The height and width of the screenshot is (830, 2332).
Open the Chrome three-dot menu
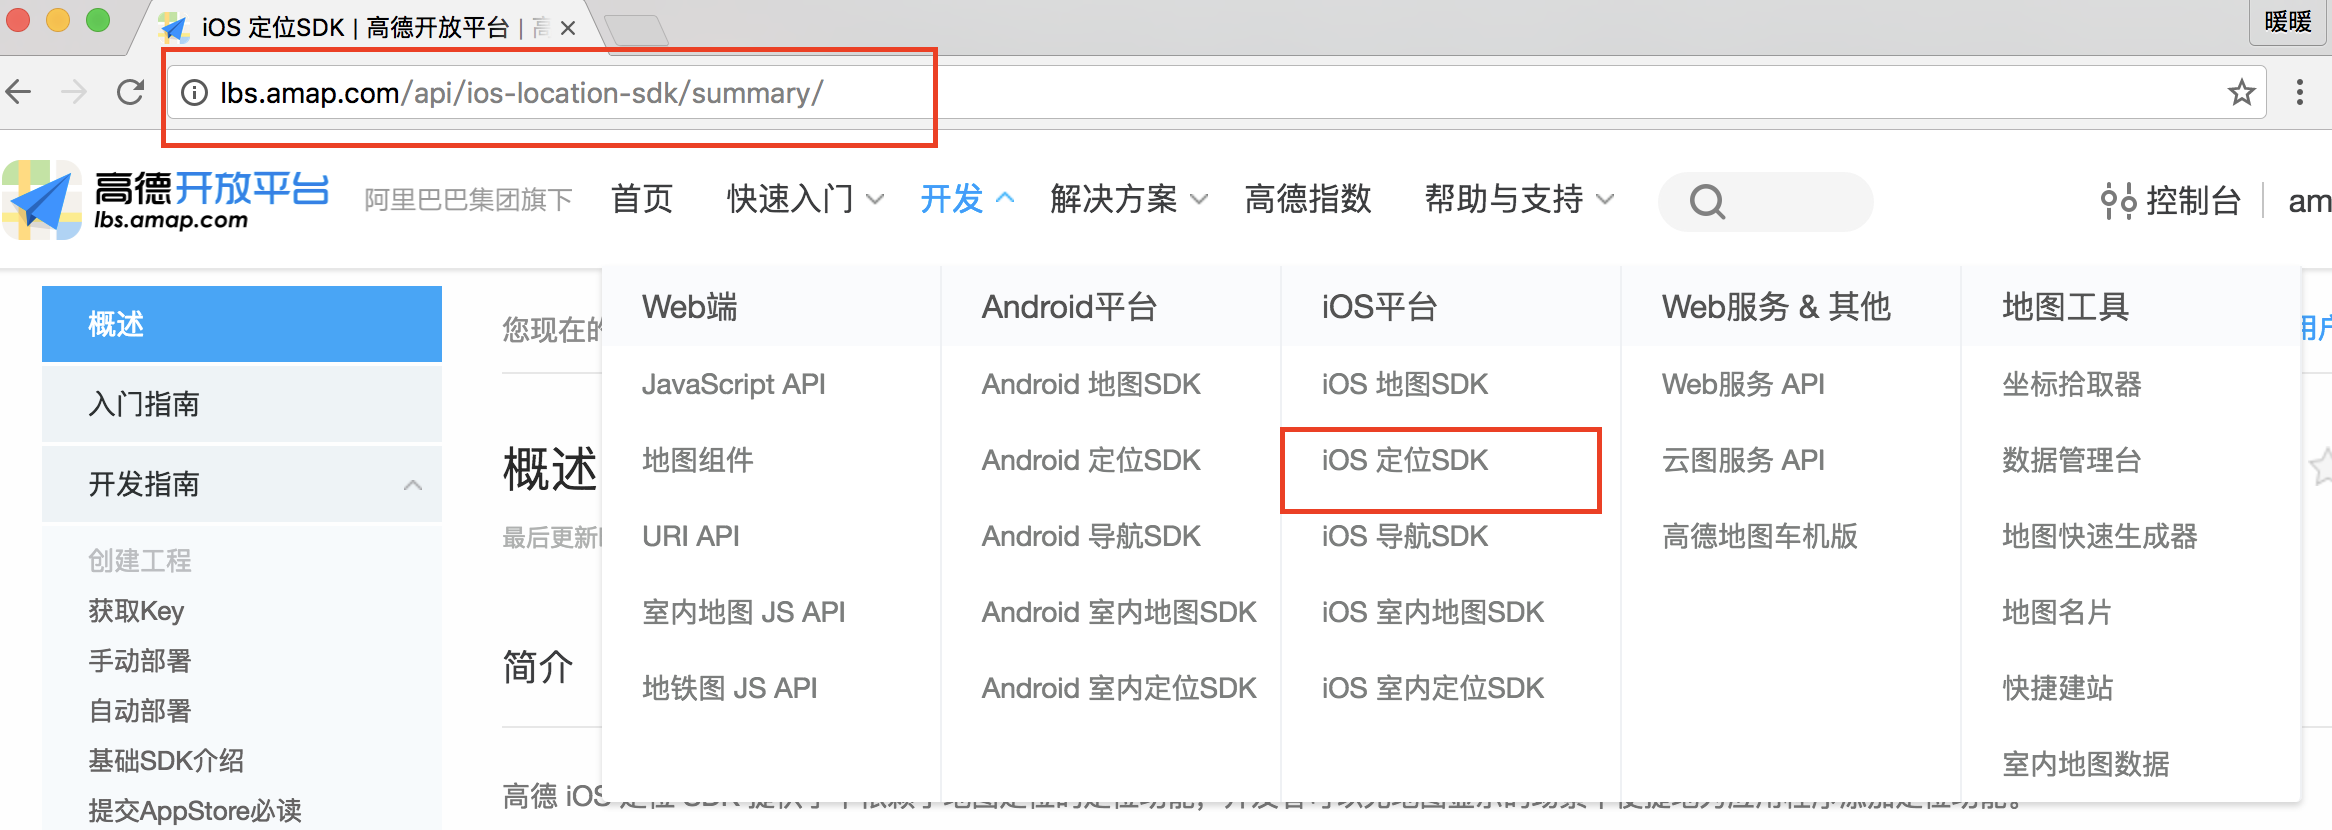2300,93
